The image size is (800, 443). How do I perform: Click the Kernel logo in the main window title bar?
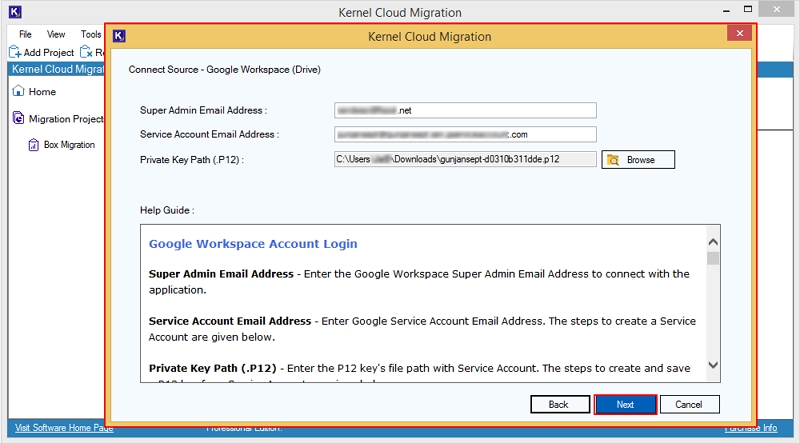tap(15, 11)
